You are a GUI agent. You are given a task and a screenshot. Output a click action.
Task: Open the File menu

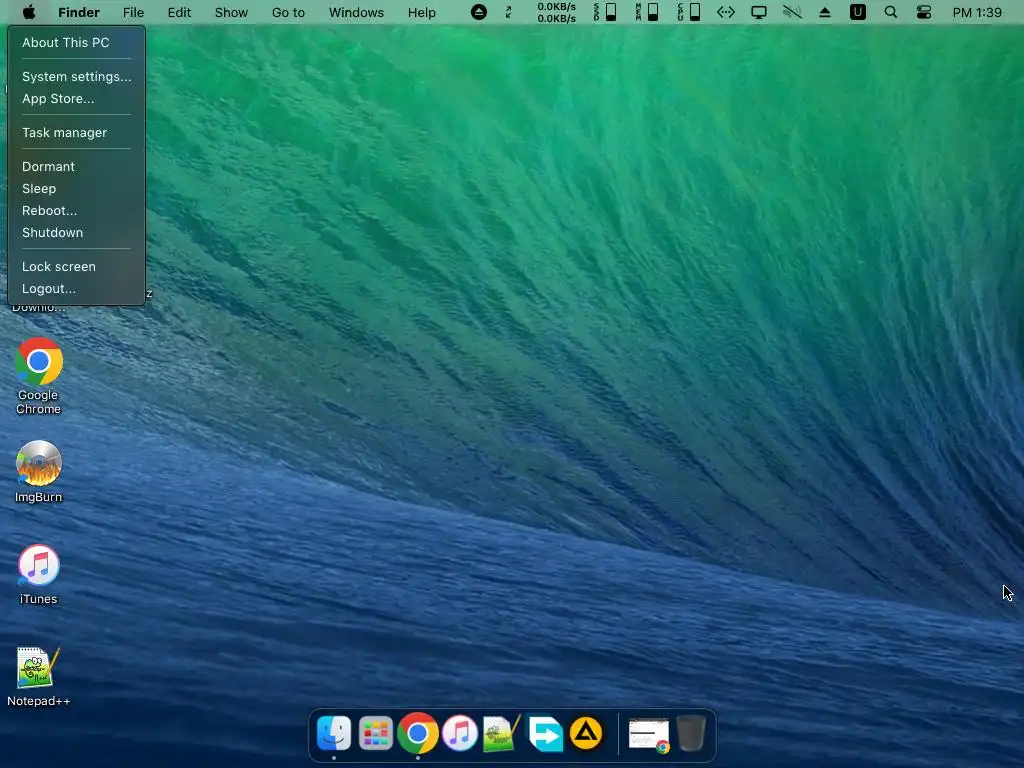(133, 12)
